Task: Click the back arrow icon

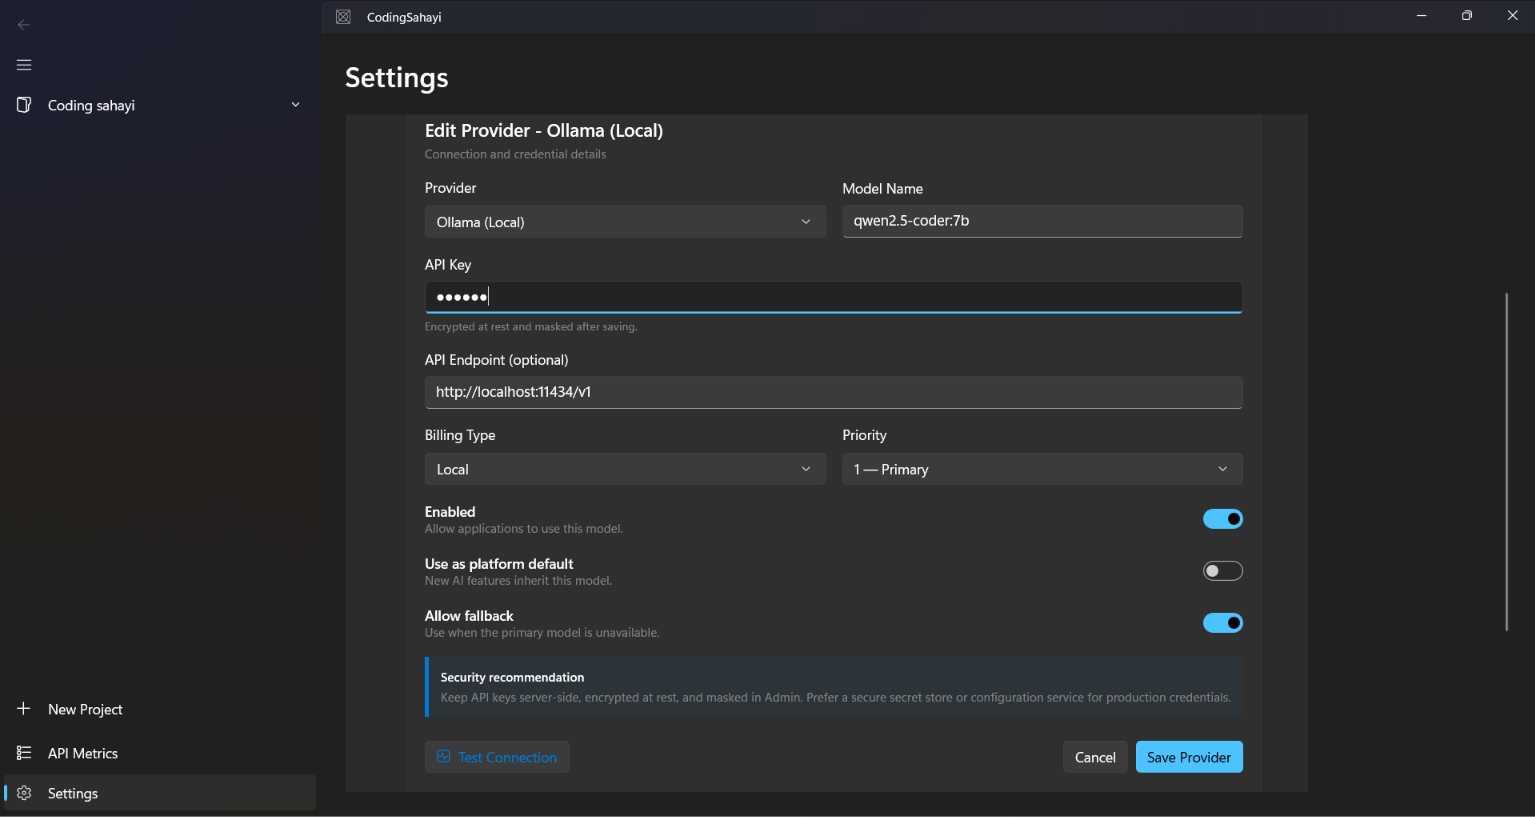Action: pyautogui.click(x=24, y=25)
